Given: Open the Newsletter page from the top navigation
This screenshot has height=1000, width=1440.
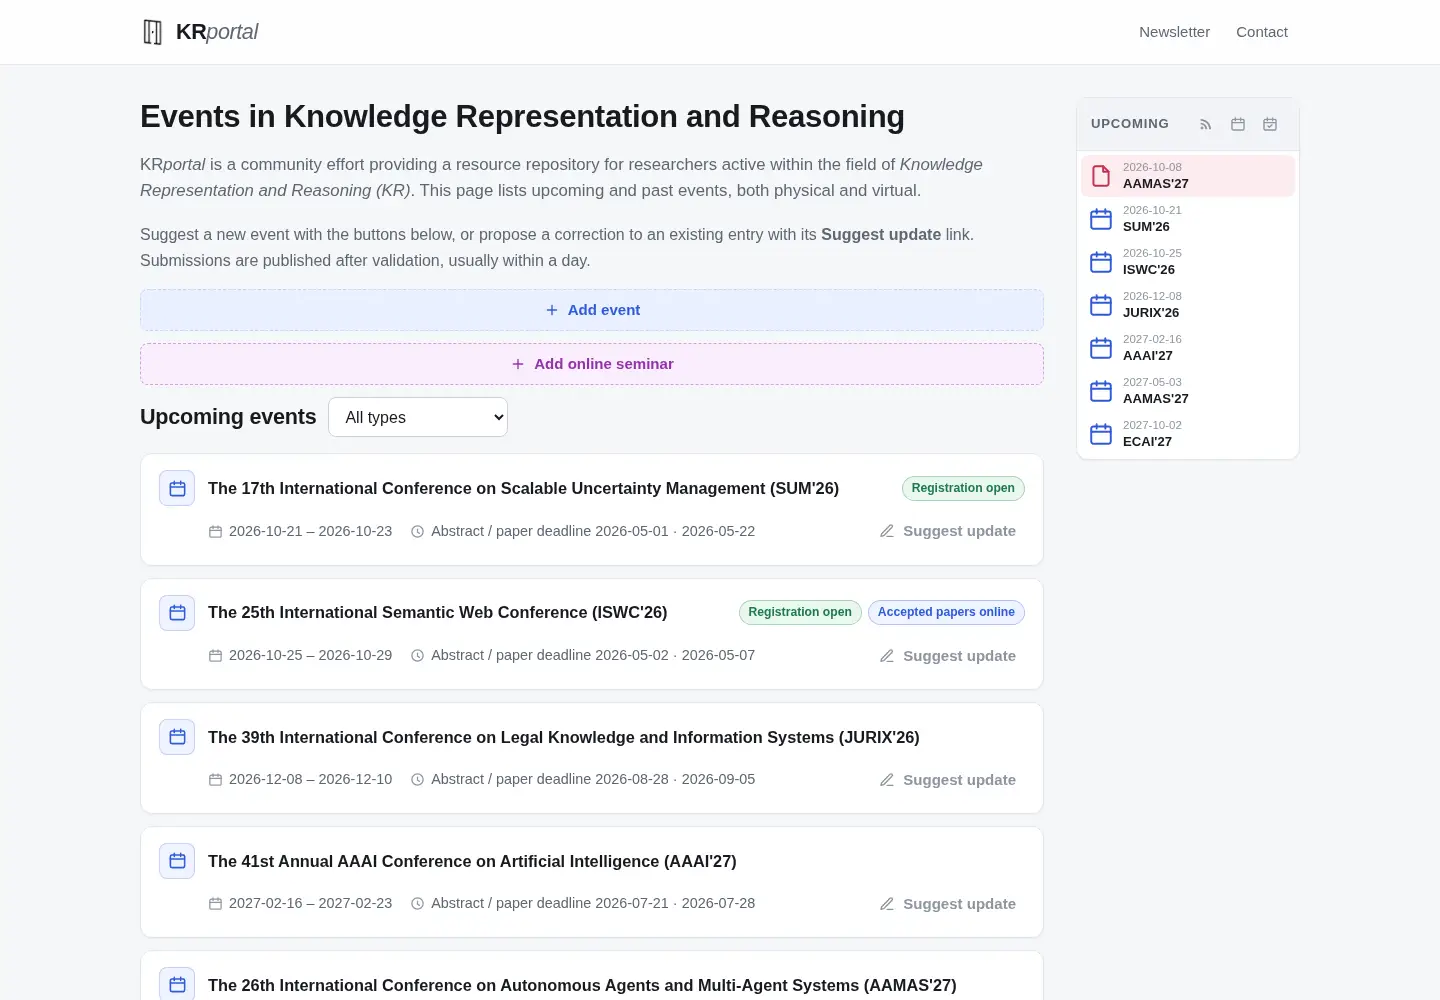Looking at the screenshot, I should 1174,32.
